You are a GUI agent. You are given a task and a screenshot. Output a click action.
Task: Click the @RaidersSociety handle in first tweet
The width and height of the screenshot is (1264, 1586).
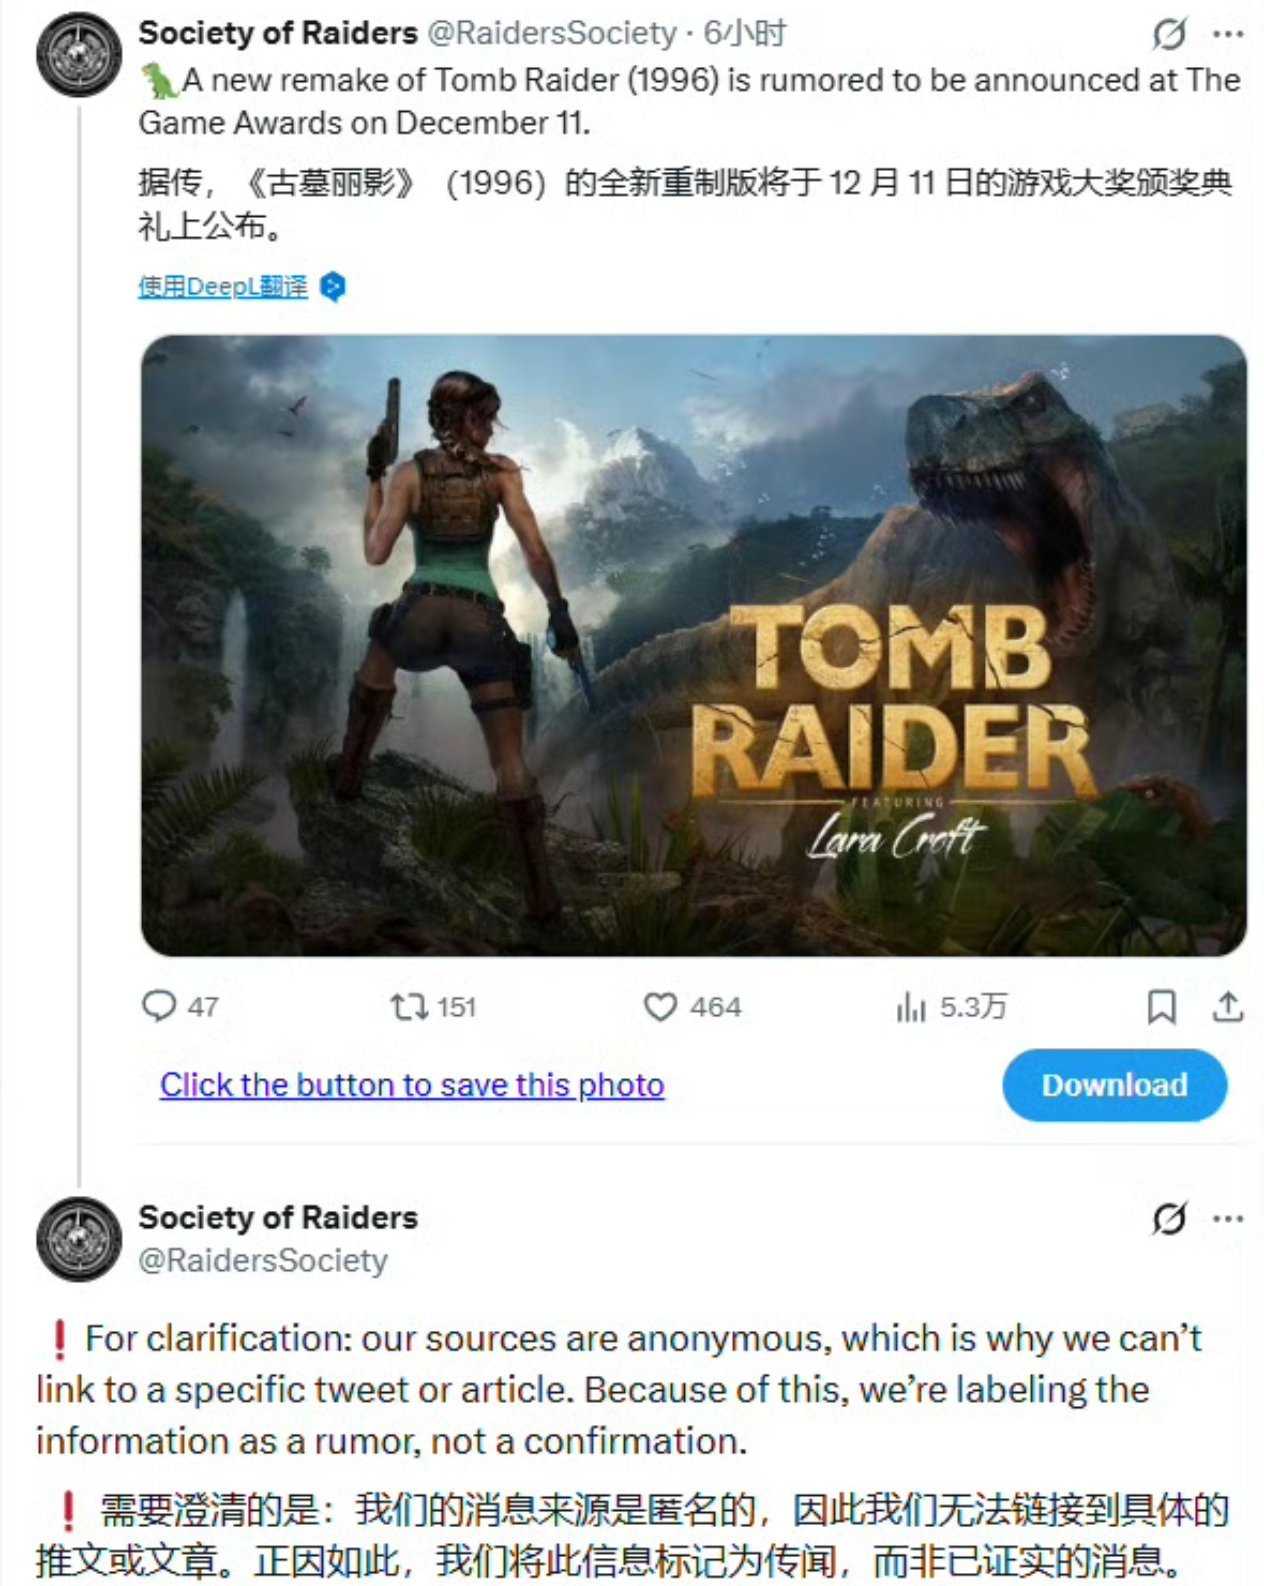(553, 33)
